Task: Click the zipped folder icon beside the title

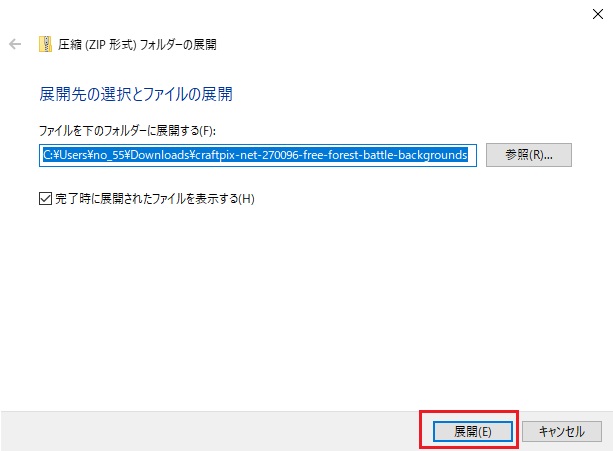Action: (45, 44)
